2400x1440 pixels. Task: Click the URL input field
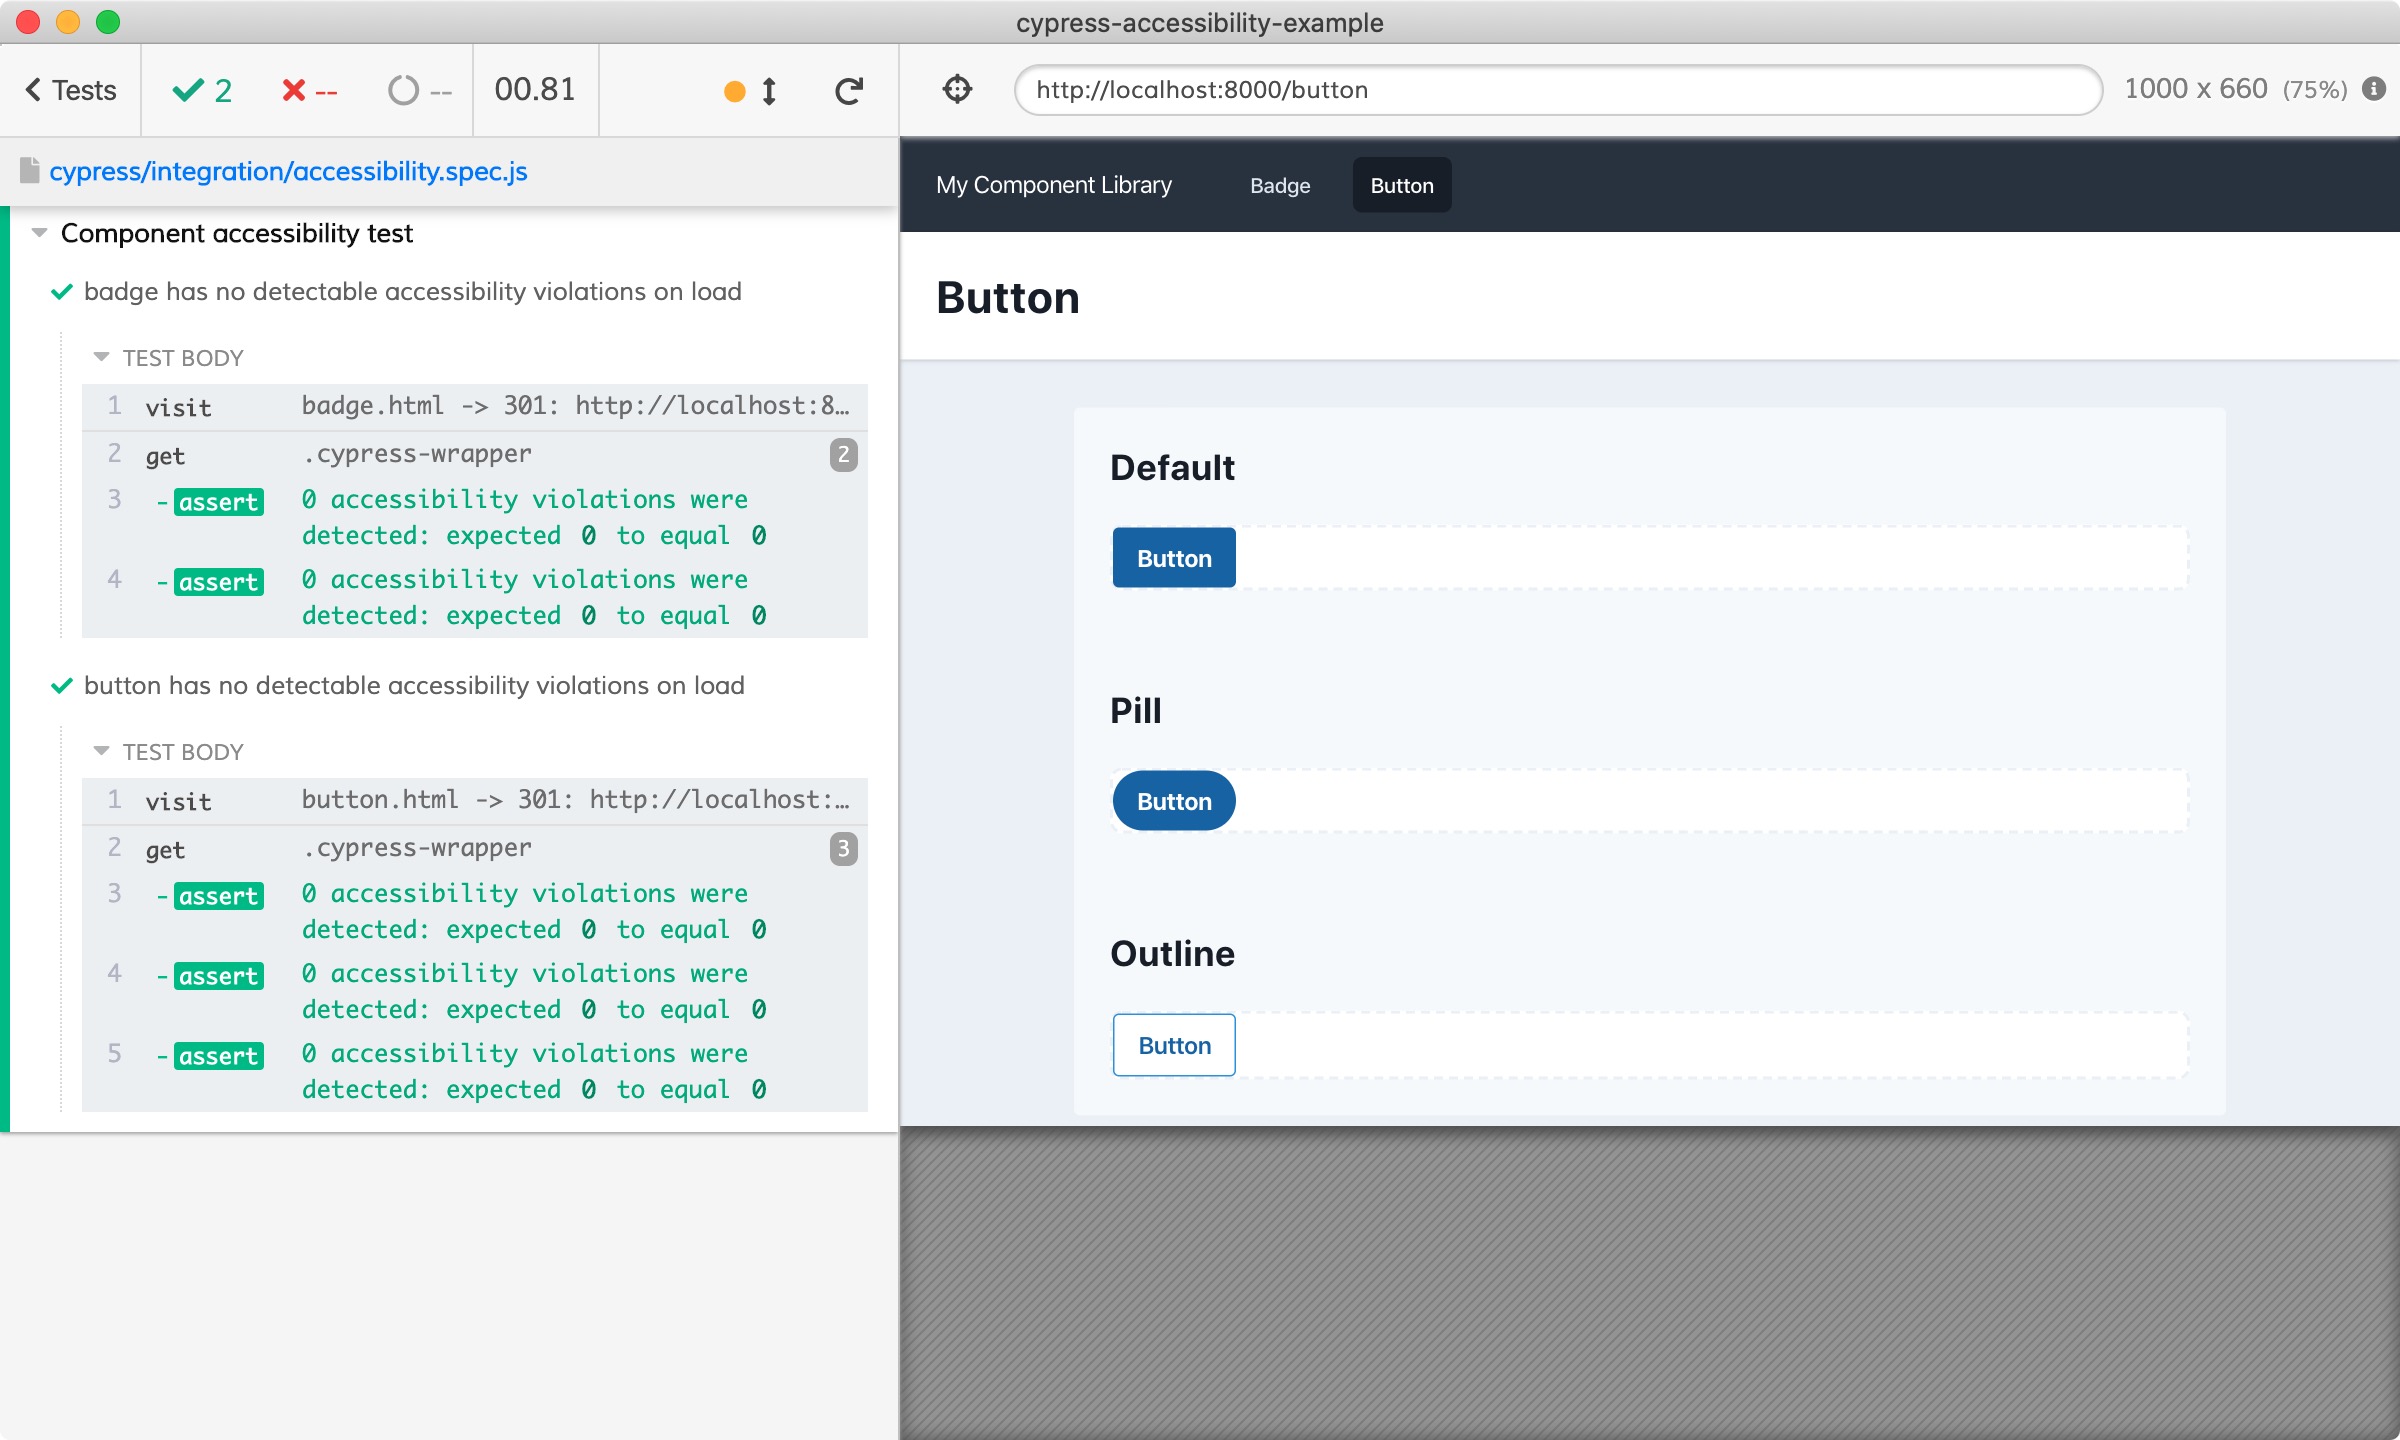point(1558,87)
